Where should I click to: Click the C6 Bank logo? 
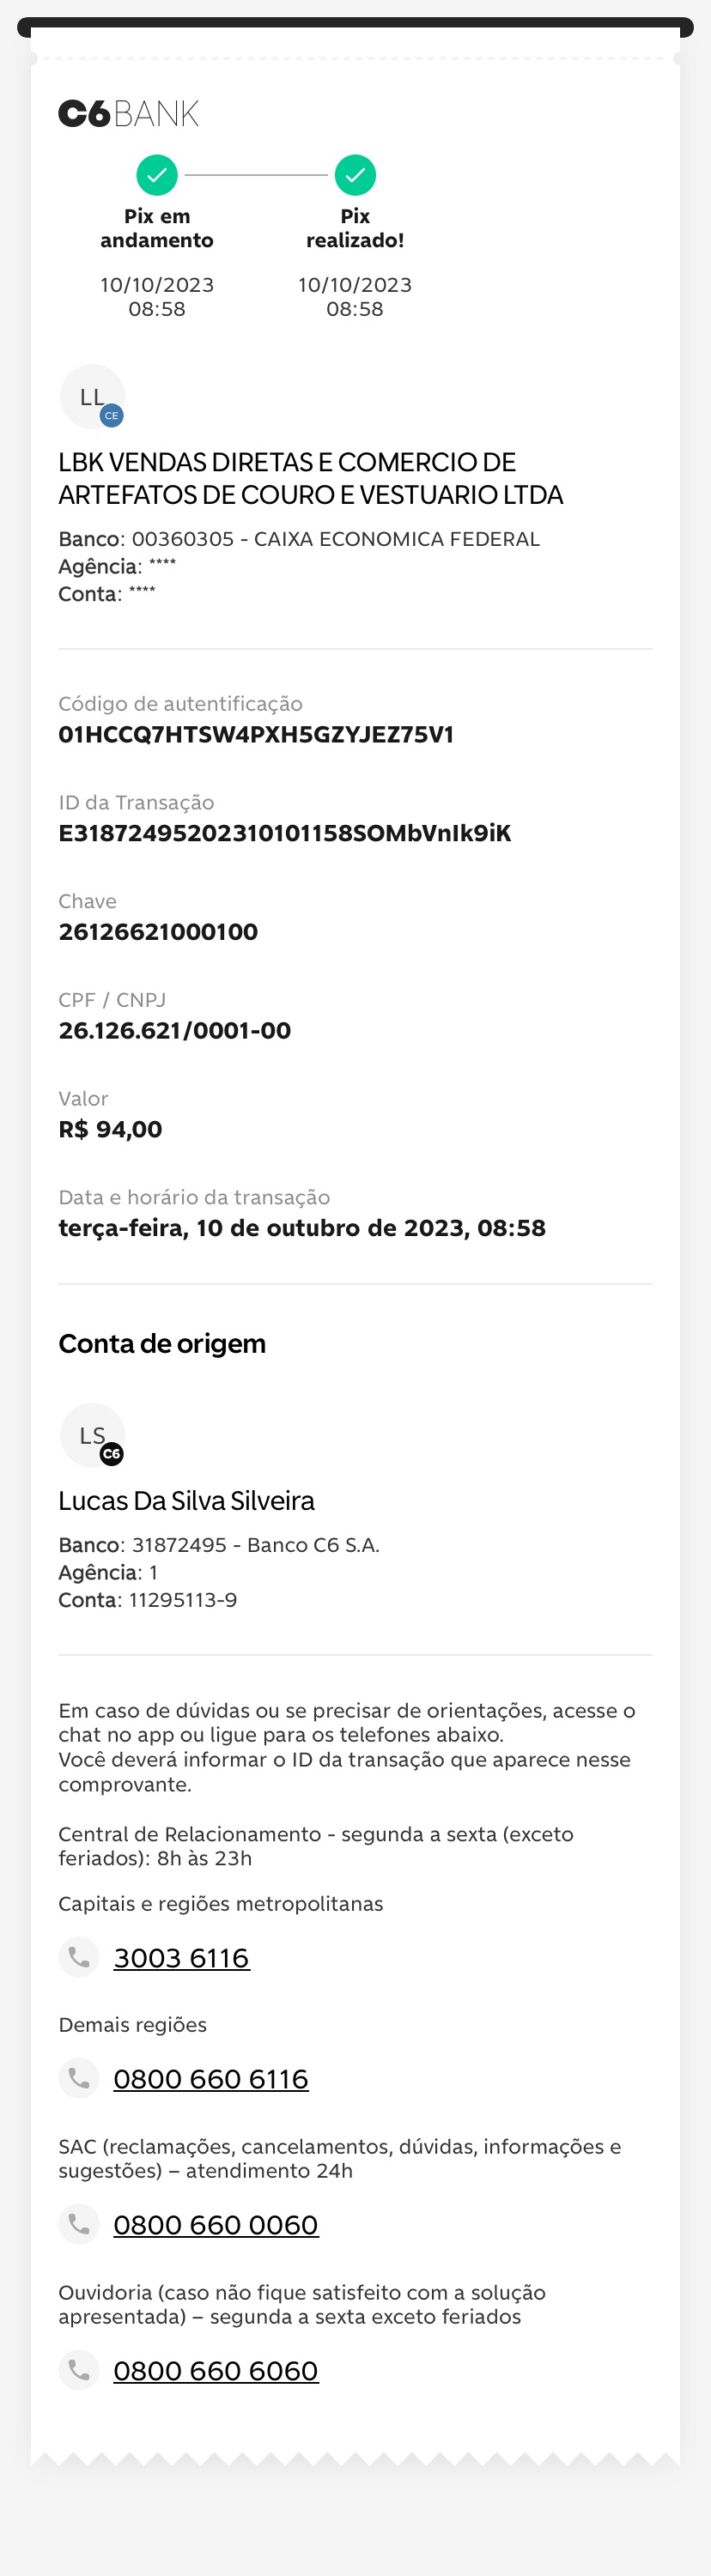[x=128, y=114]
